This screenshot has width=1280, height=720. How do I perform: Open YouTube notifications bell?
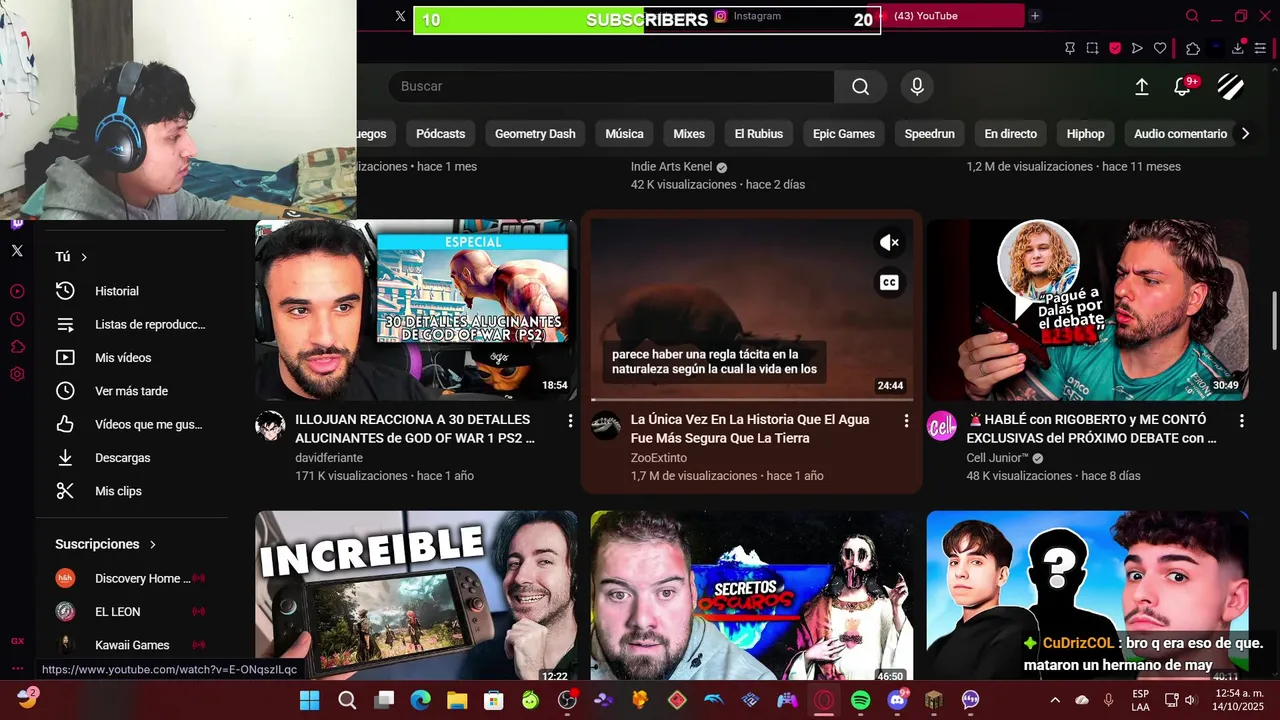pyautogui.click(x=1182, y=87)
